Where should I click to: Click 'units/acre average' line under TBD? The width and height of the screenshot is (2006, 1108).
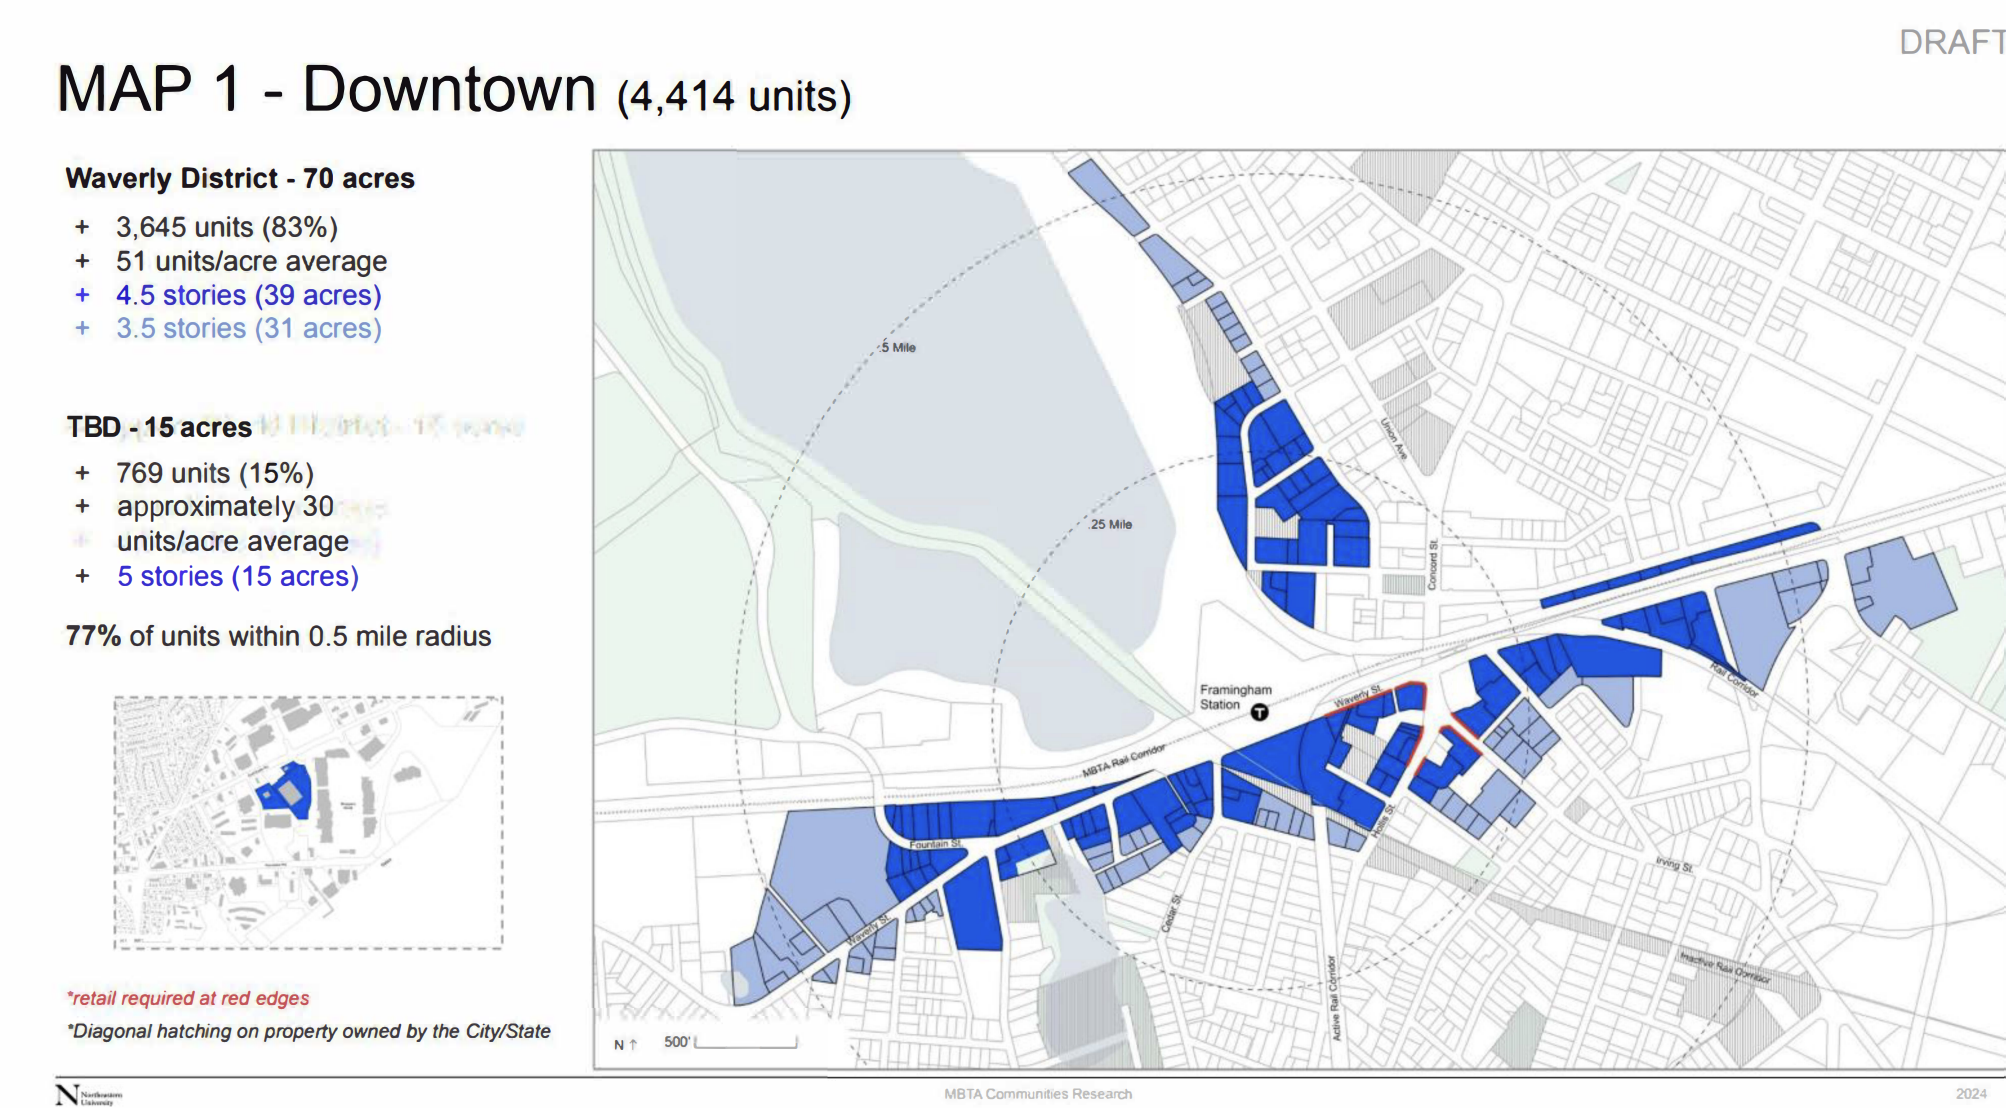(233, 541)
